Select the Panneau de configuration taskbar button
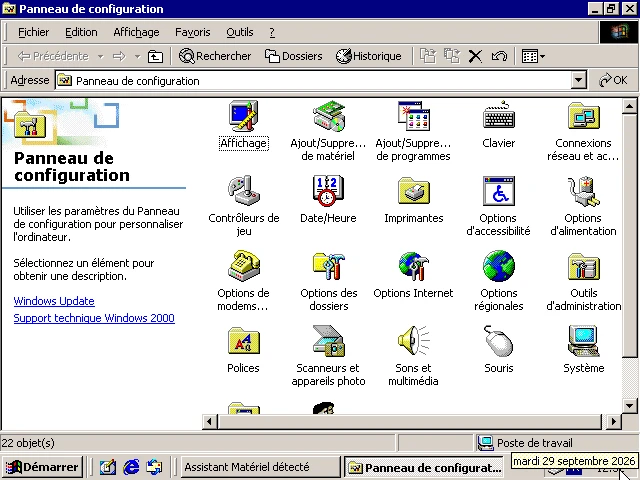Image resolution: width=640 pixels, height=480 pixels. 425,467
